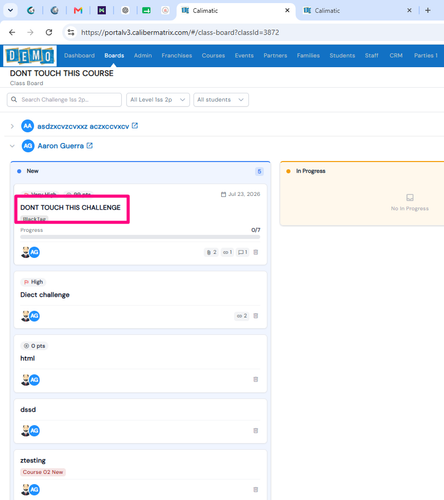This screenshot has width=444, height=500.
Task: Select the Boards menu item
Action: tap(114, 55)
